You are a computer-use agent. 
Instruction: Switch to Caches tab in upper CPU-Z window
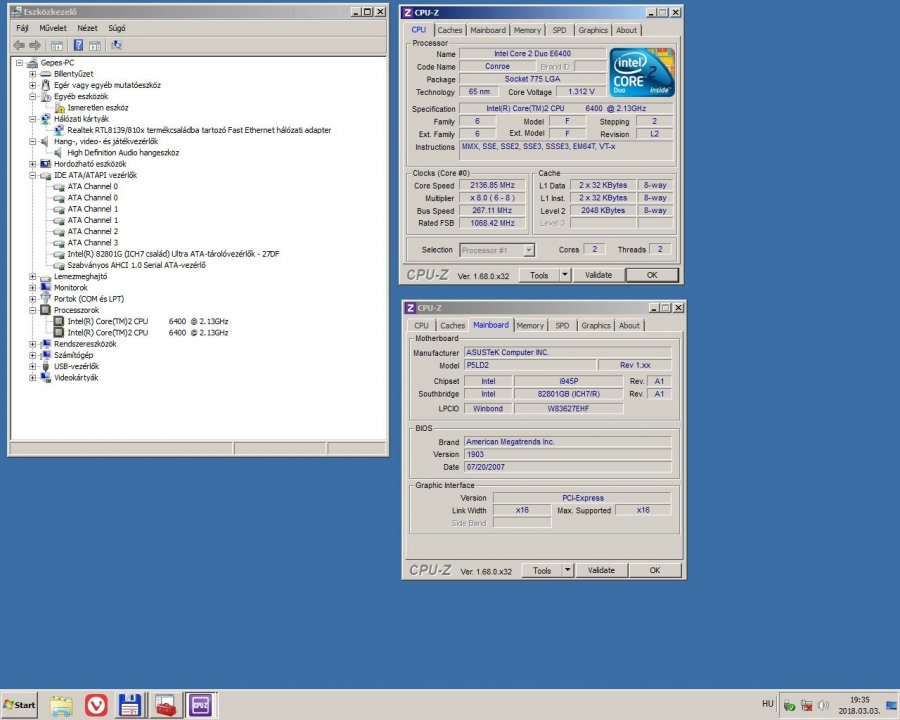(x=450, y=30)
